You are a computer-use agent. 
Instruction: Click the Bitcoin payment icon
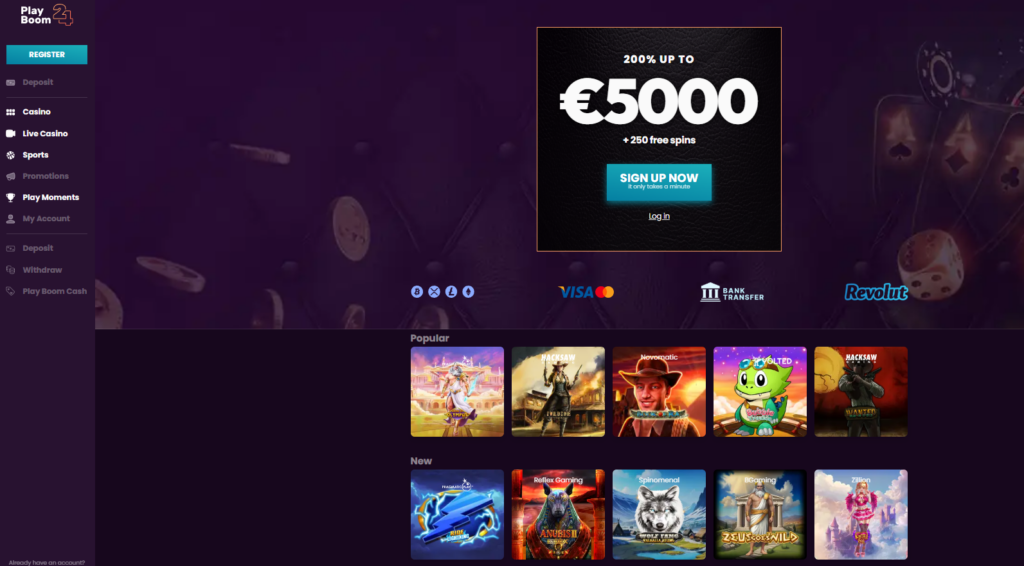[x=417, y=292]
